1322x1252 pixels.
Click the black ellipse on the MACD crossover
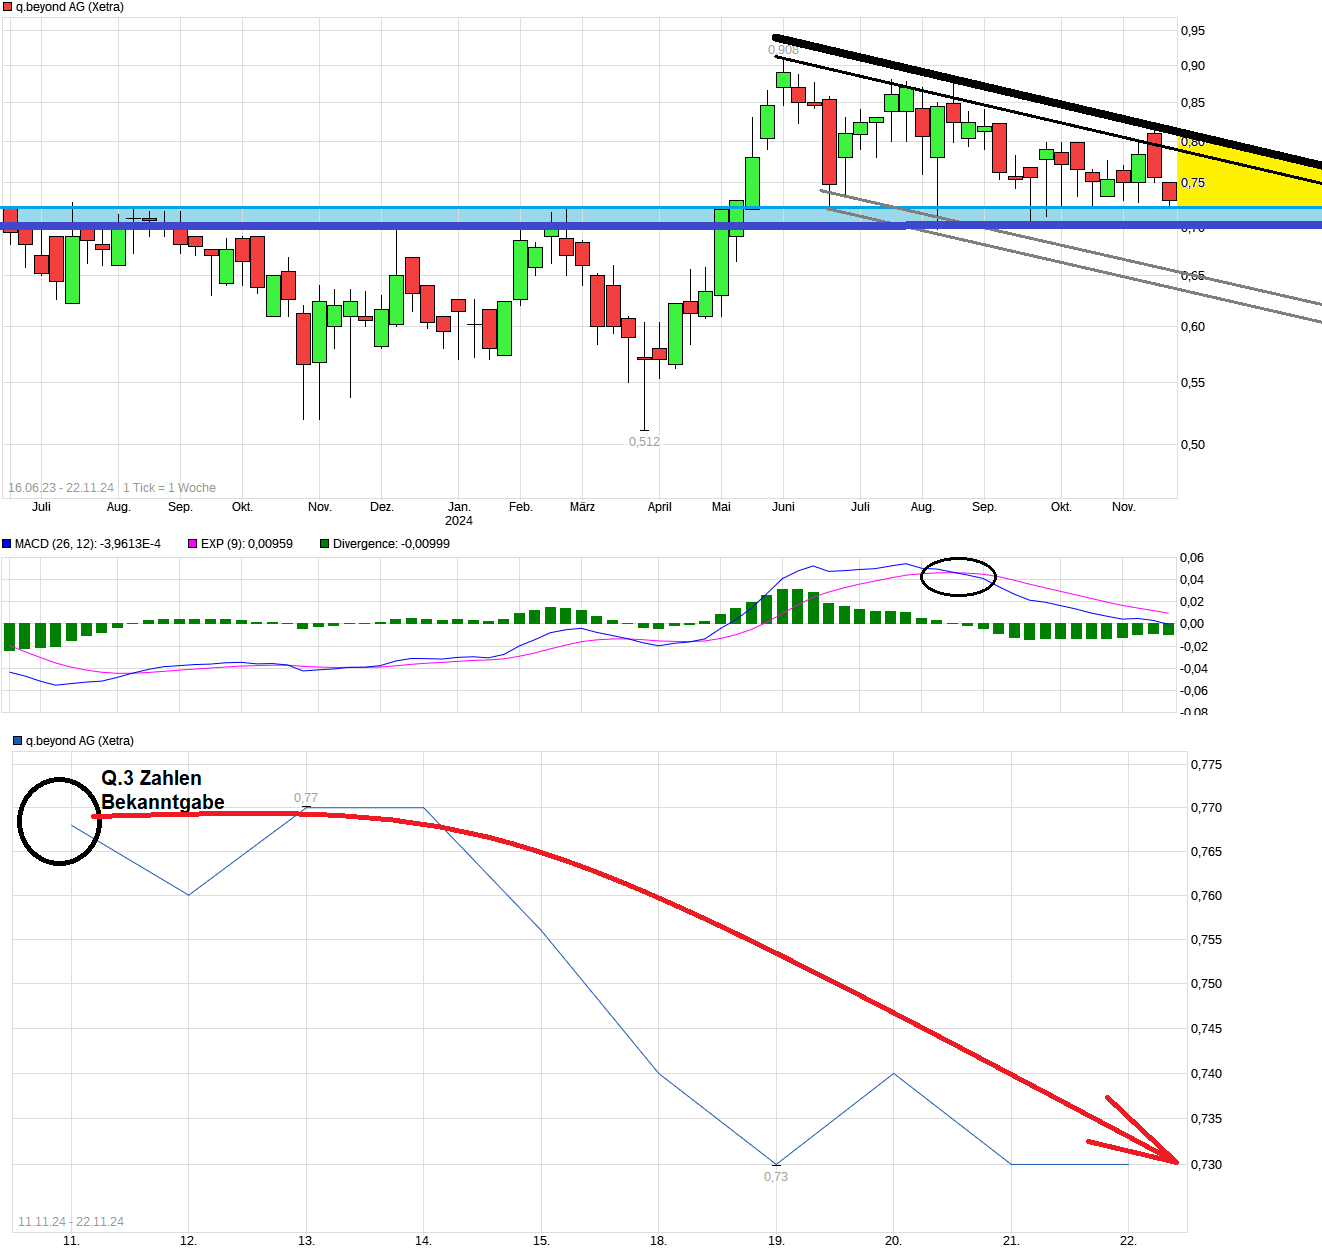click(x=958, y=577)
